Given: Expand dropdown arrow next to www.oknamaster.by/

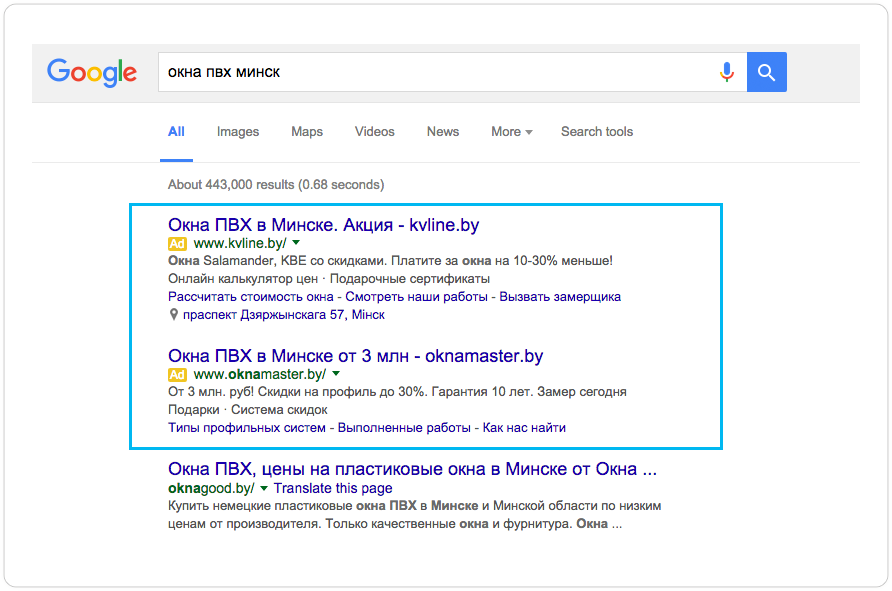Looking at the screenshot, I should [336, 374].
